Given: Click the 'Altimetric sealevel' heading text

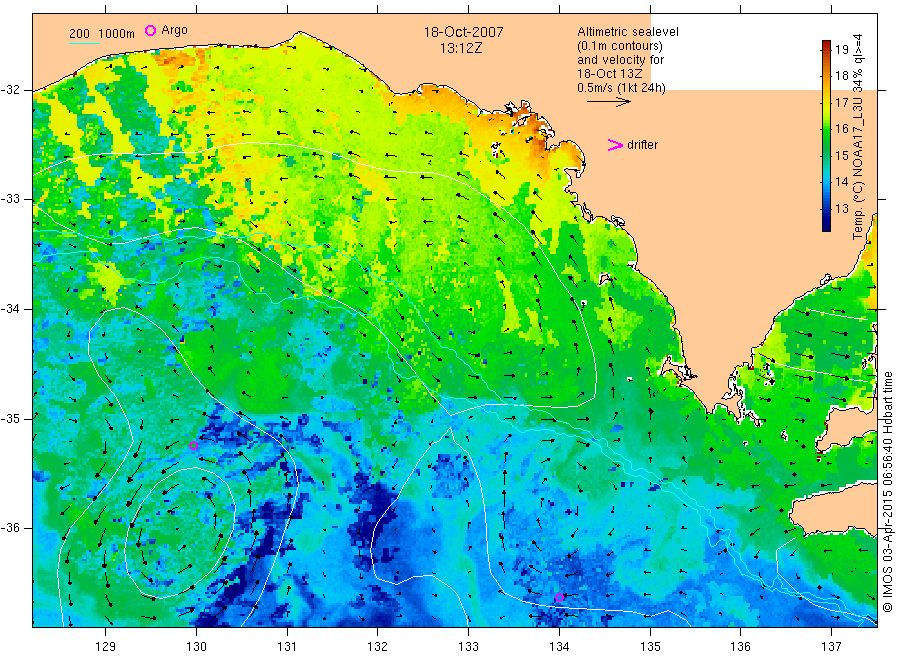Looking at the screenshot, I should point(627,32).
